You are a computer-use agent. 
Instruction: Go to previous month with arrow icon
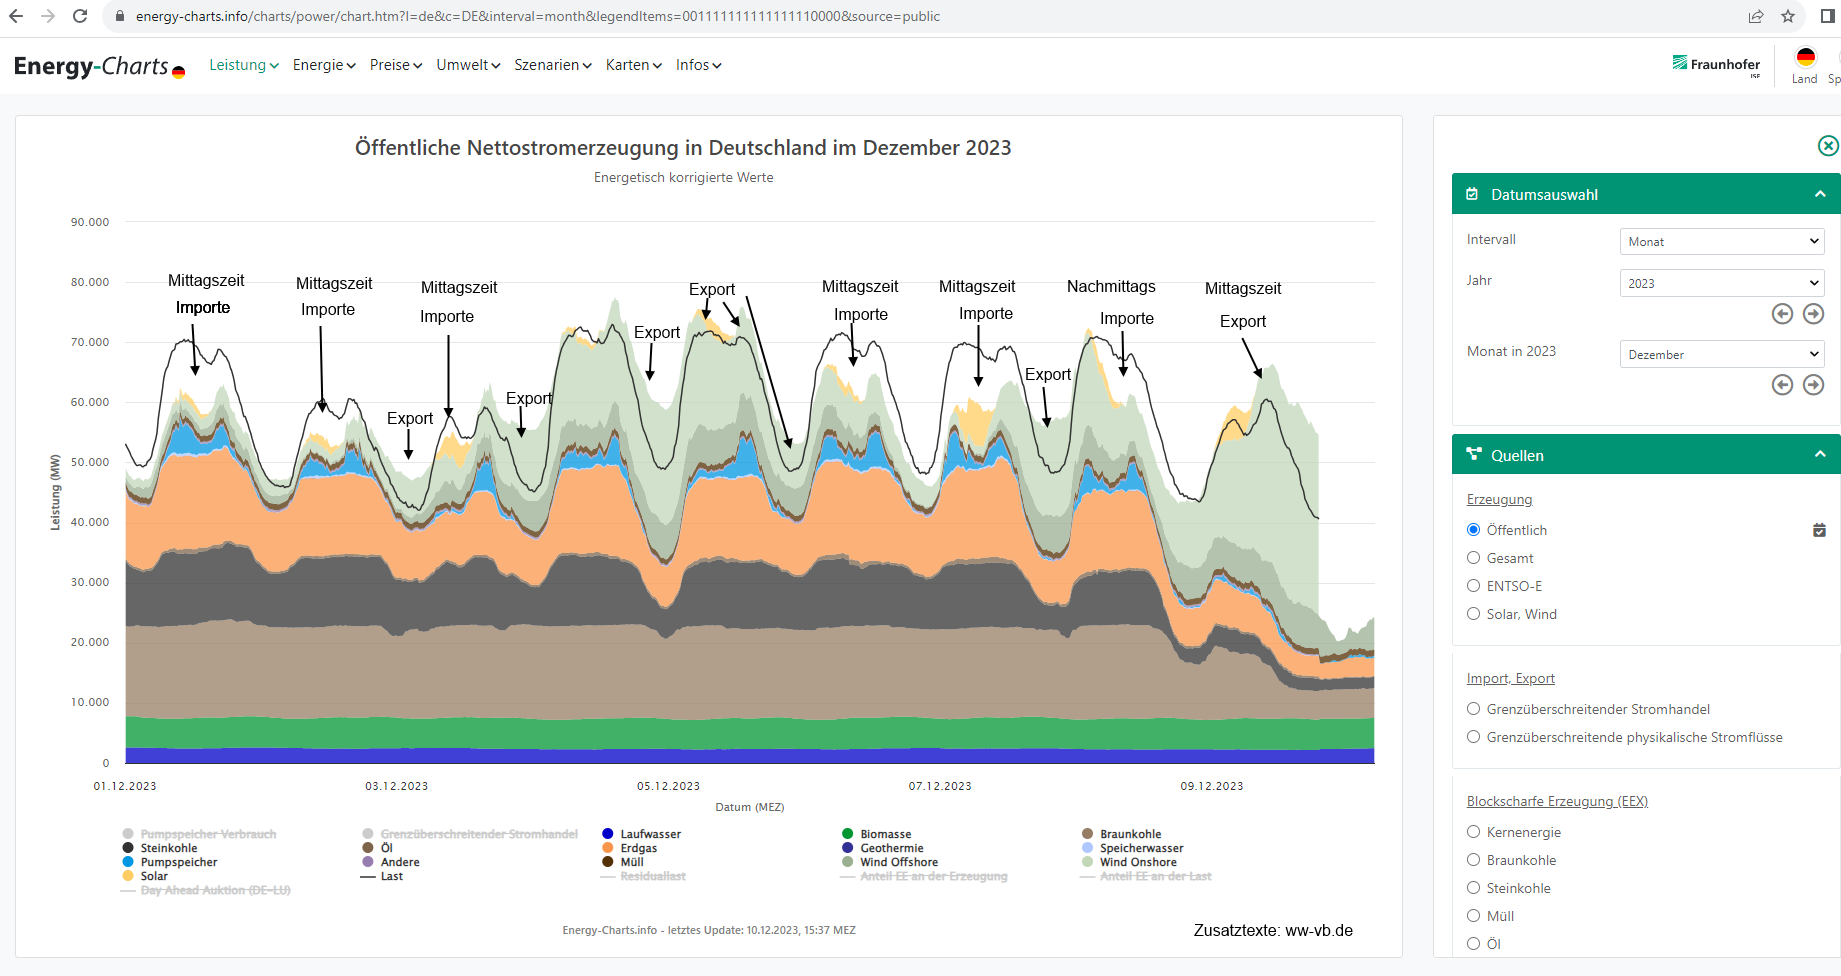click(1782, 385)
